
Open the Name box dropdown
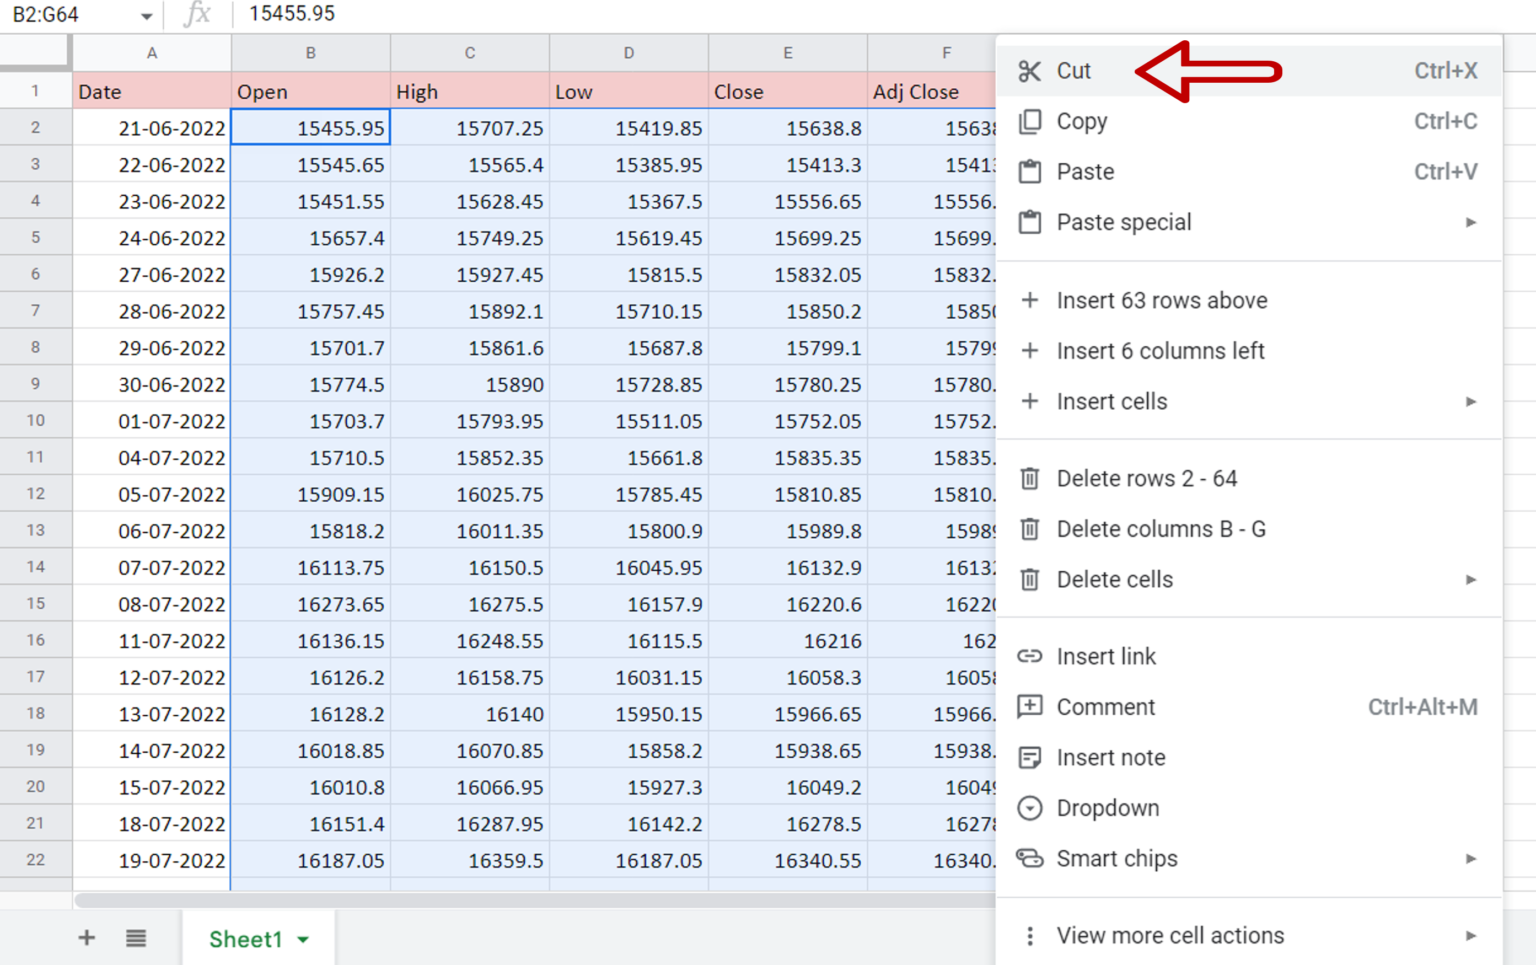[146, 14]
